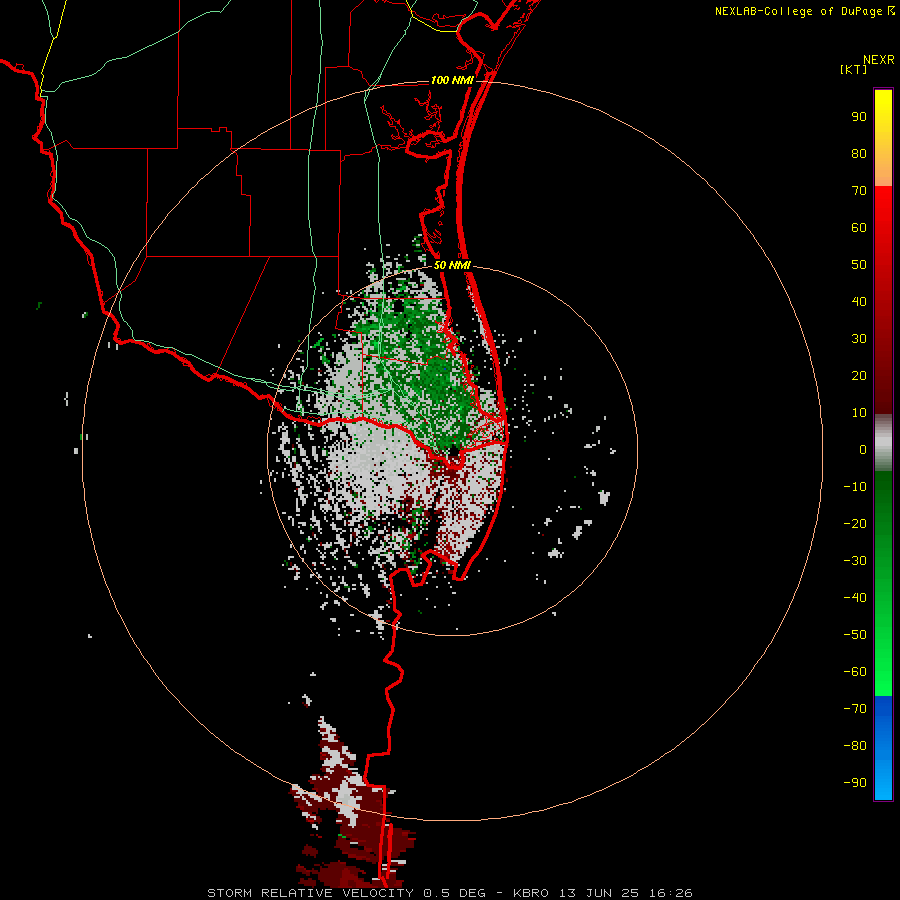
Task: Click the 20 value on the velocity scale
Action: click(x=859, y=375)
